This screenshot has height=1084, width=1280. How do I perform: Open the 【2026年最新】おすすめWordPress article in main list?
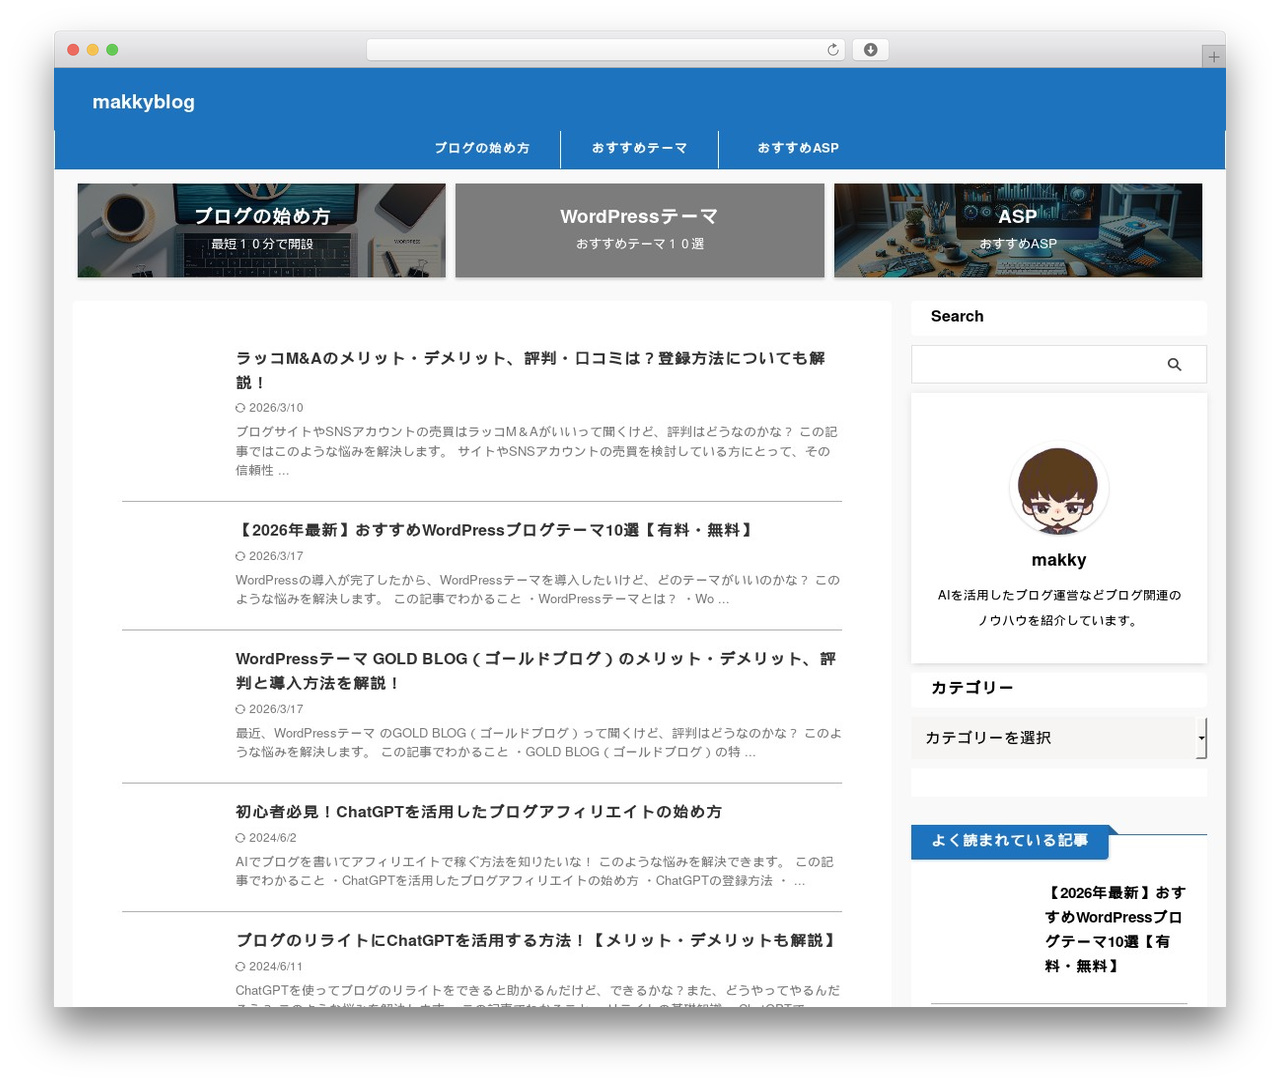pos(495,530)
